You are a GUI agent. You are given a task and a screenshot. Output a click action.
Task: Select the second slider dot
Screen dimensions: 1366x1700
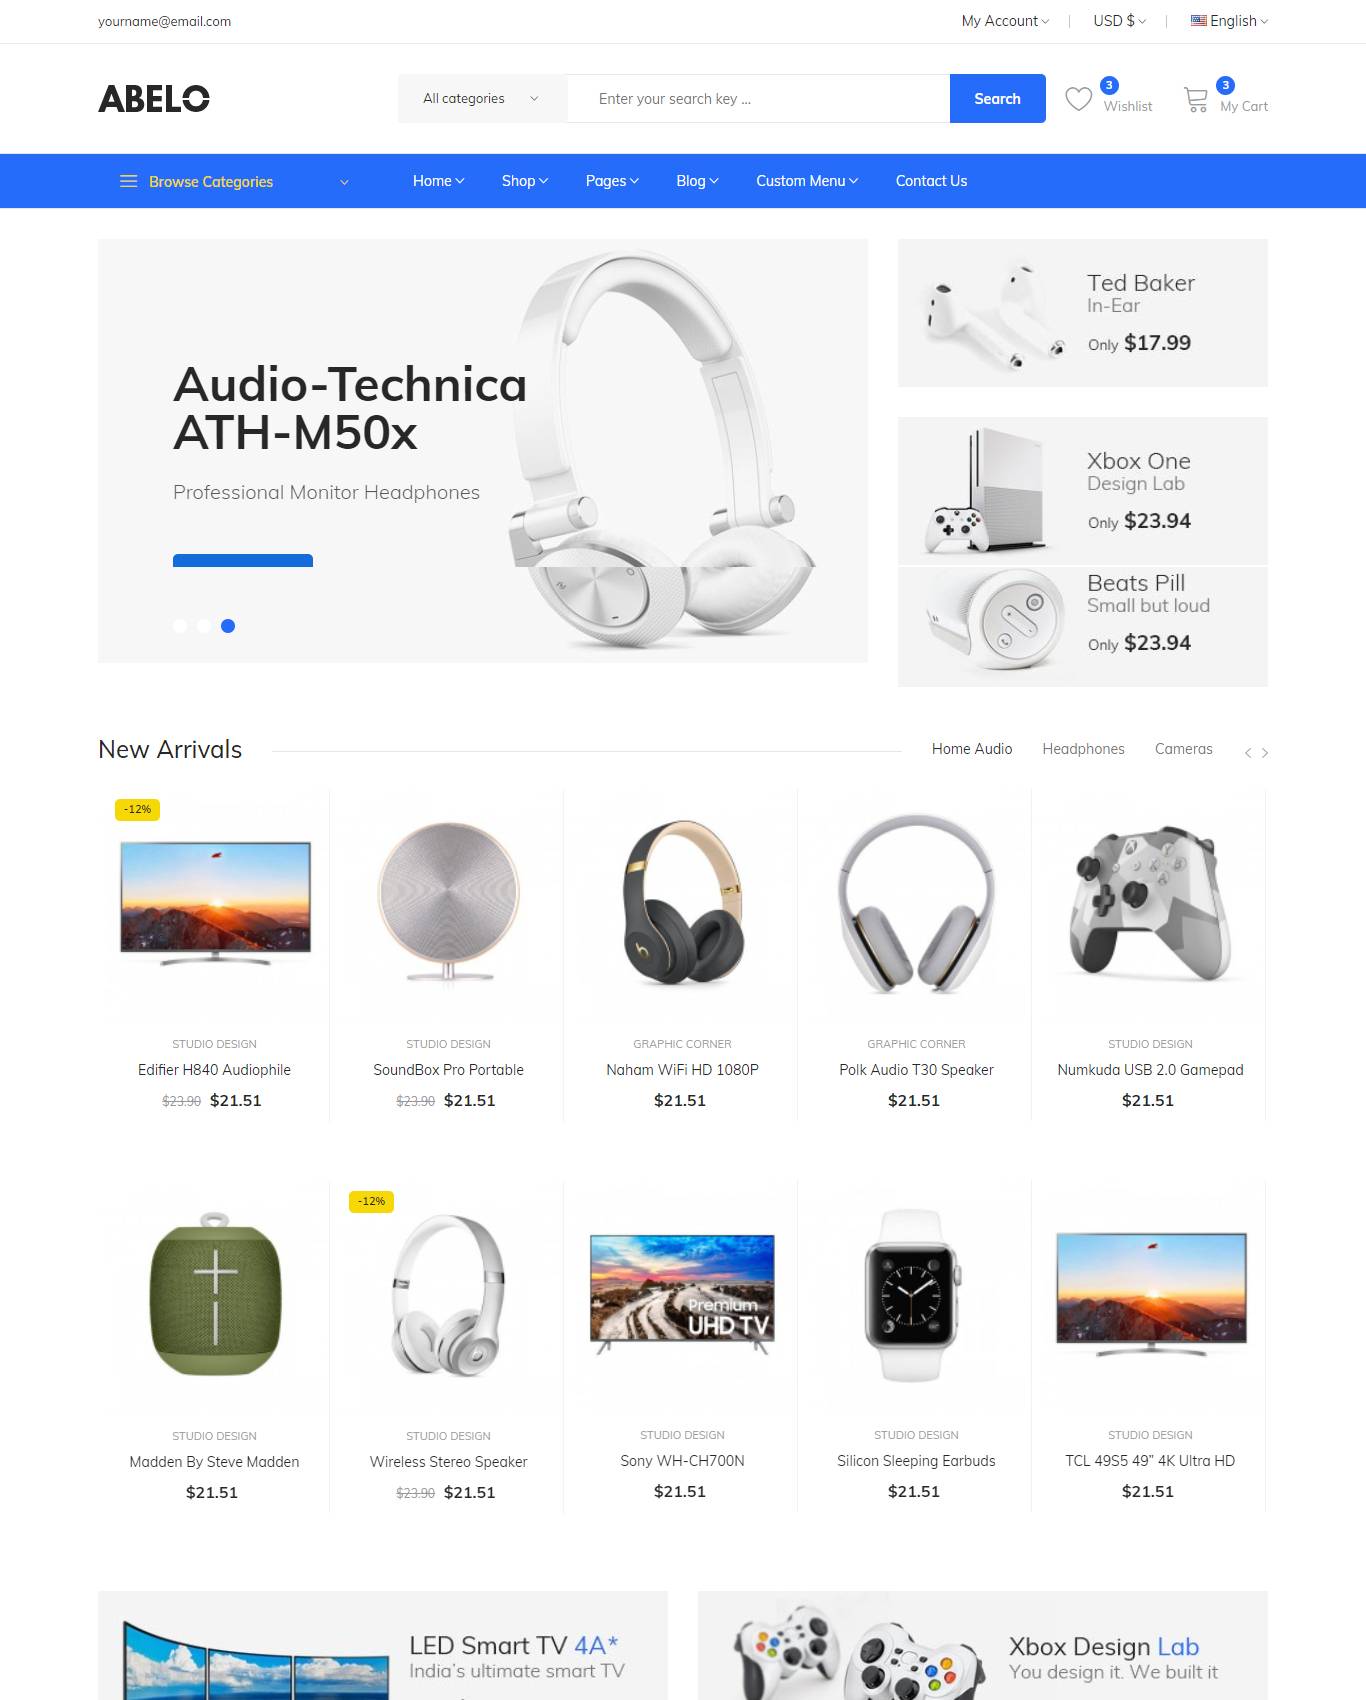204,626
